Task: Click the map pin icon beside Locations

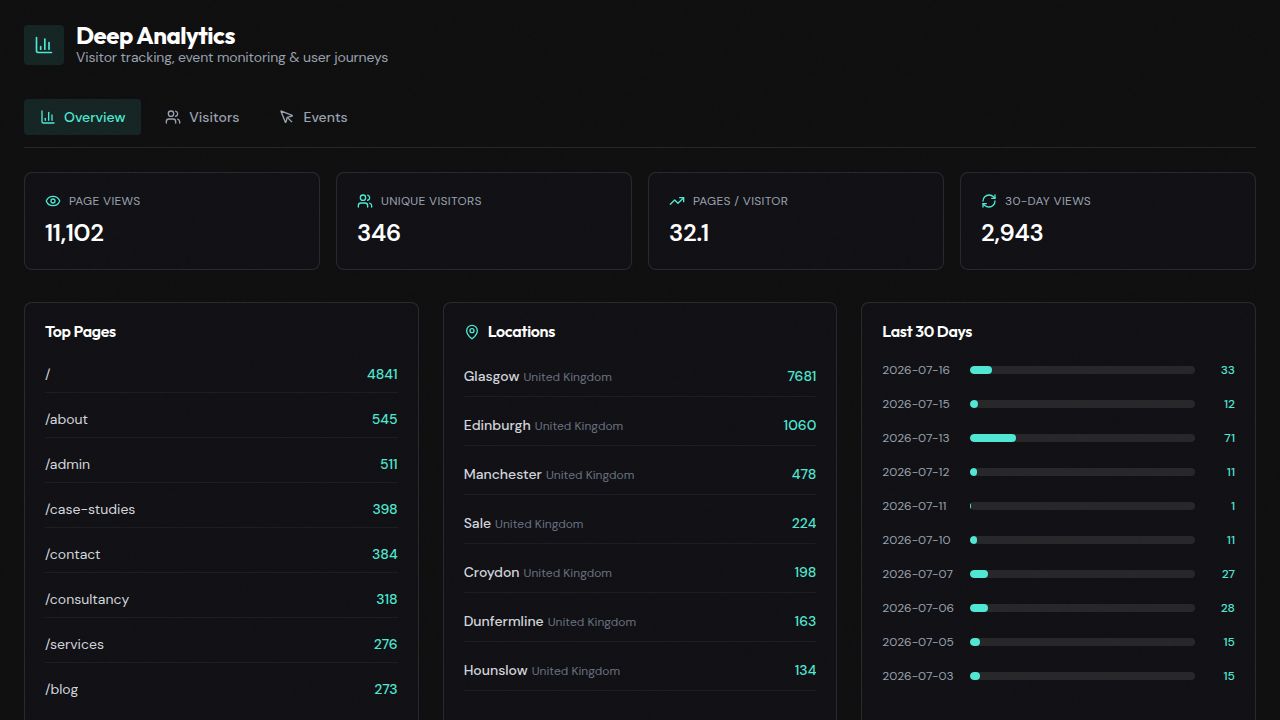Action: (x=472, y=332)
